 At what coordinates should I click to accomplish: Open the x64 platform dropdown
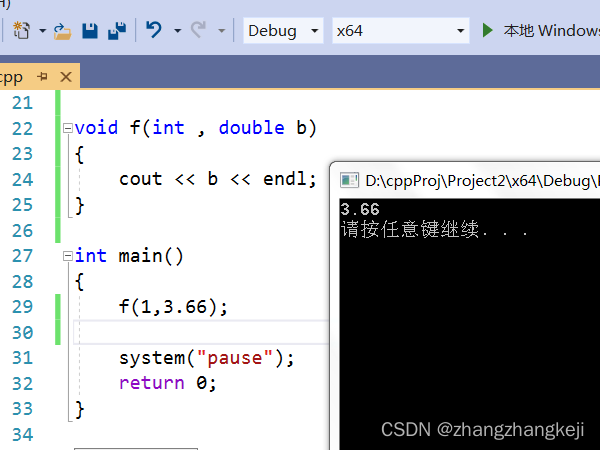pyautogui.click(x=401, y=31)
